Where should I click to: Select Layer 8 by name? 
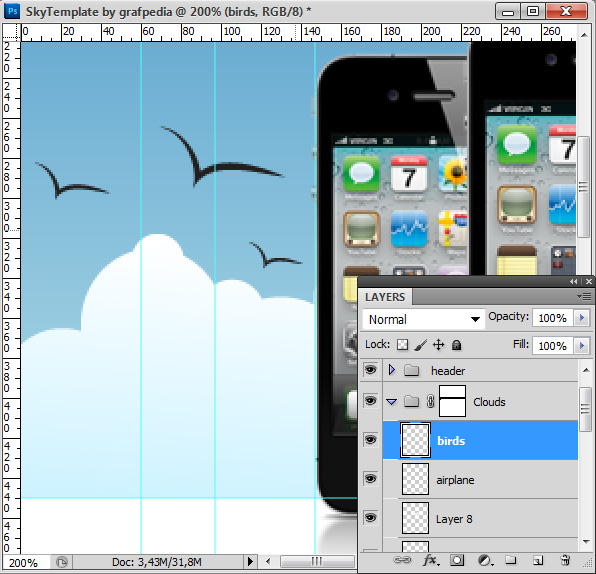pyautogui.click(x=454, y=519)
